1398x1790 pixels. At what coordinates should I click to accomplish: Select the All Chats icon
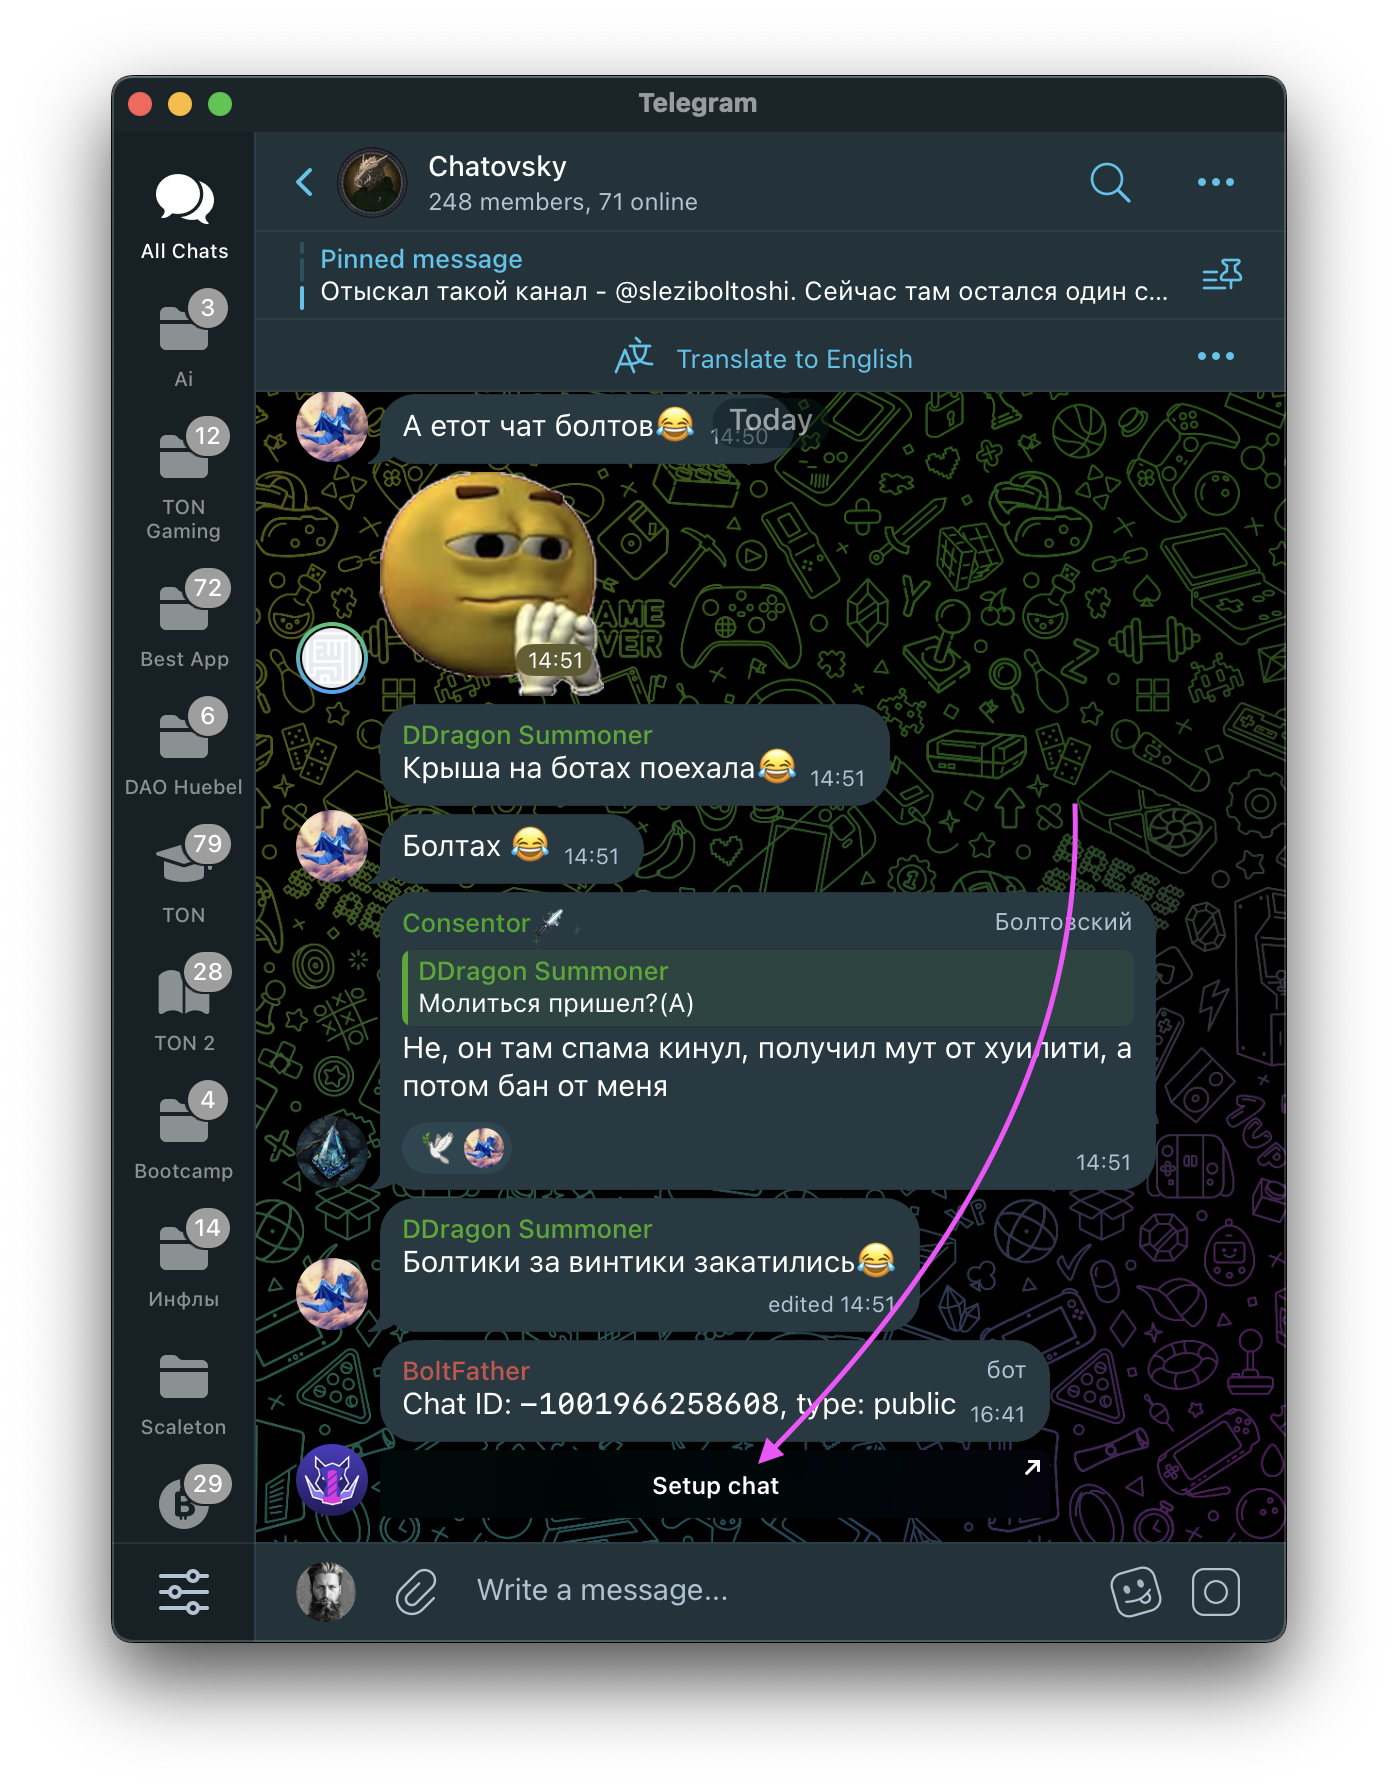(x=184, y=217)
